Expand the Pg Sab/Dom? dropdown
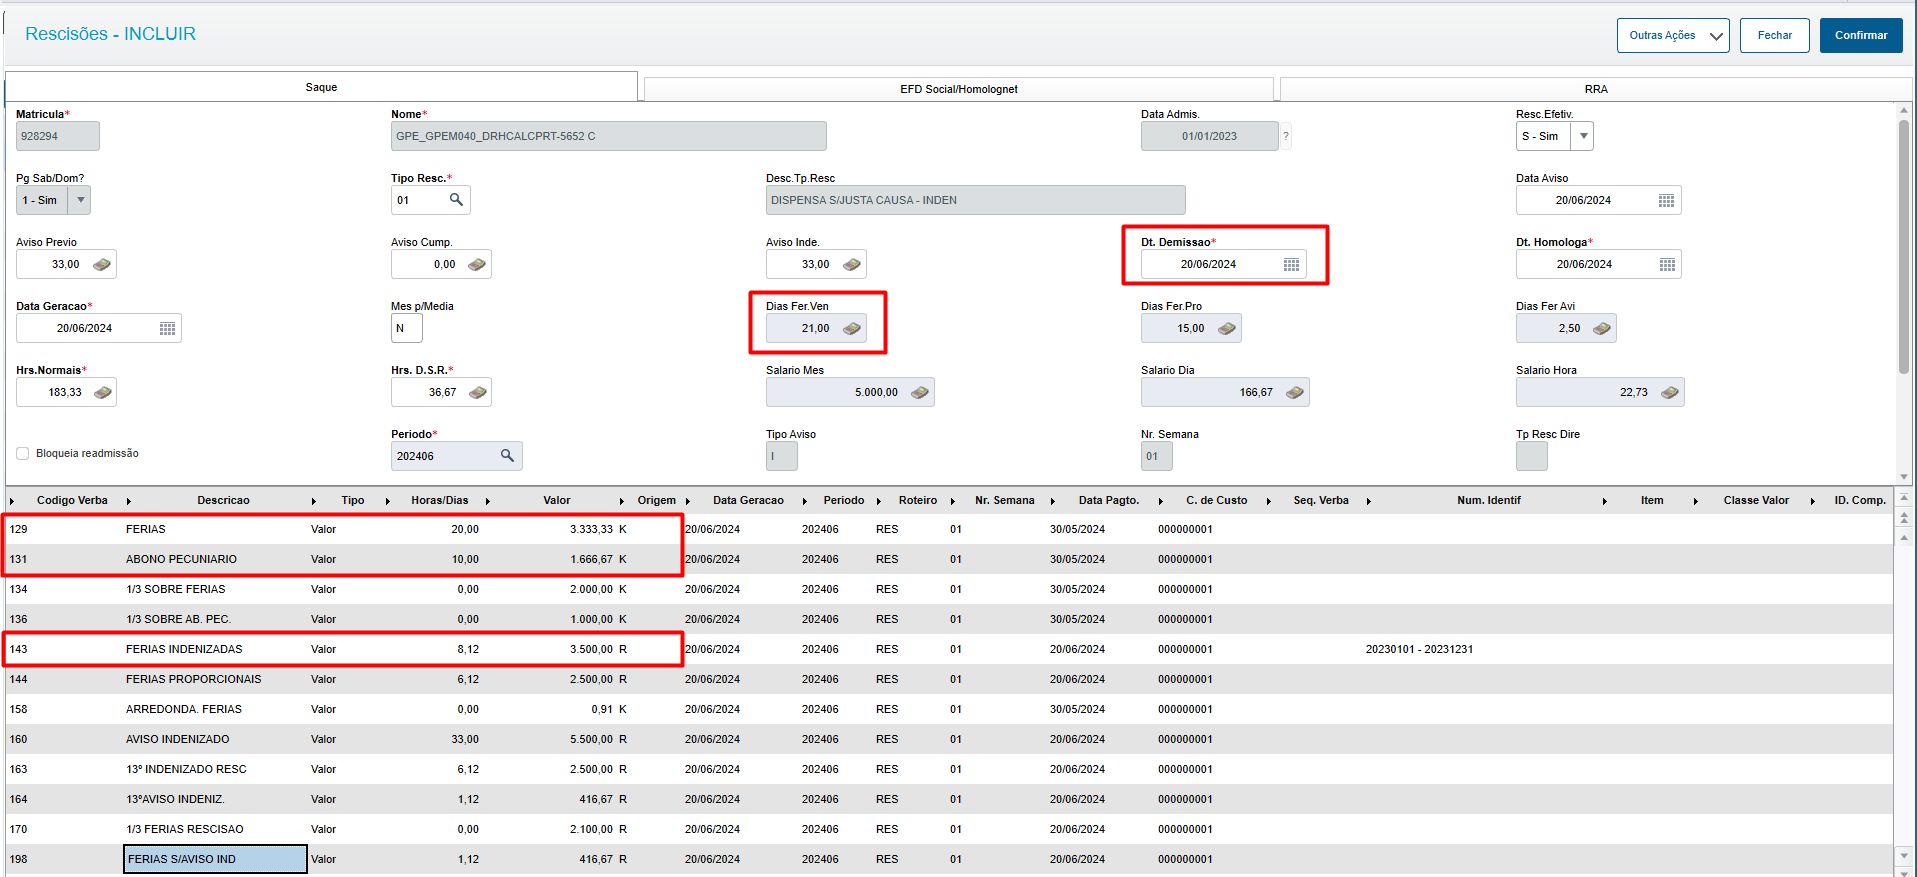The height and width of the screenshot is (877, 1917). pyautogui.click(x=80, y=200)
